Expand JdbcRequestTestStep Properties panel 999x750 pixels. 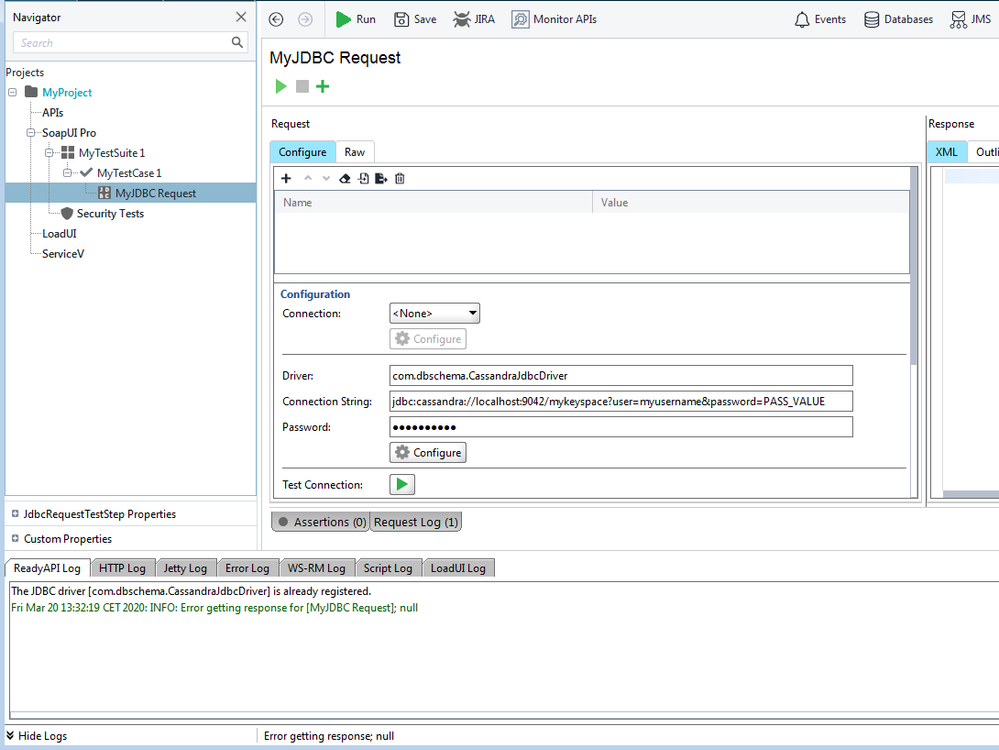pos(15,514)
